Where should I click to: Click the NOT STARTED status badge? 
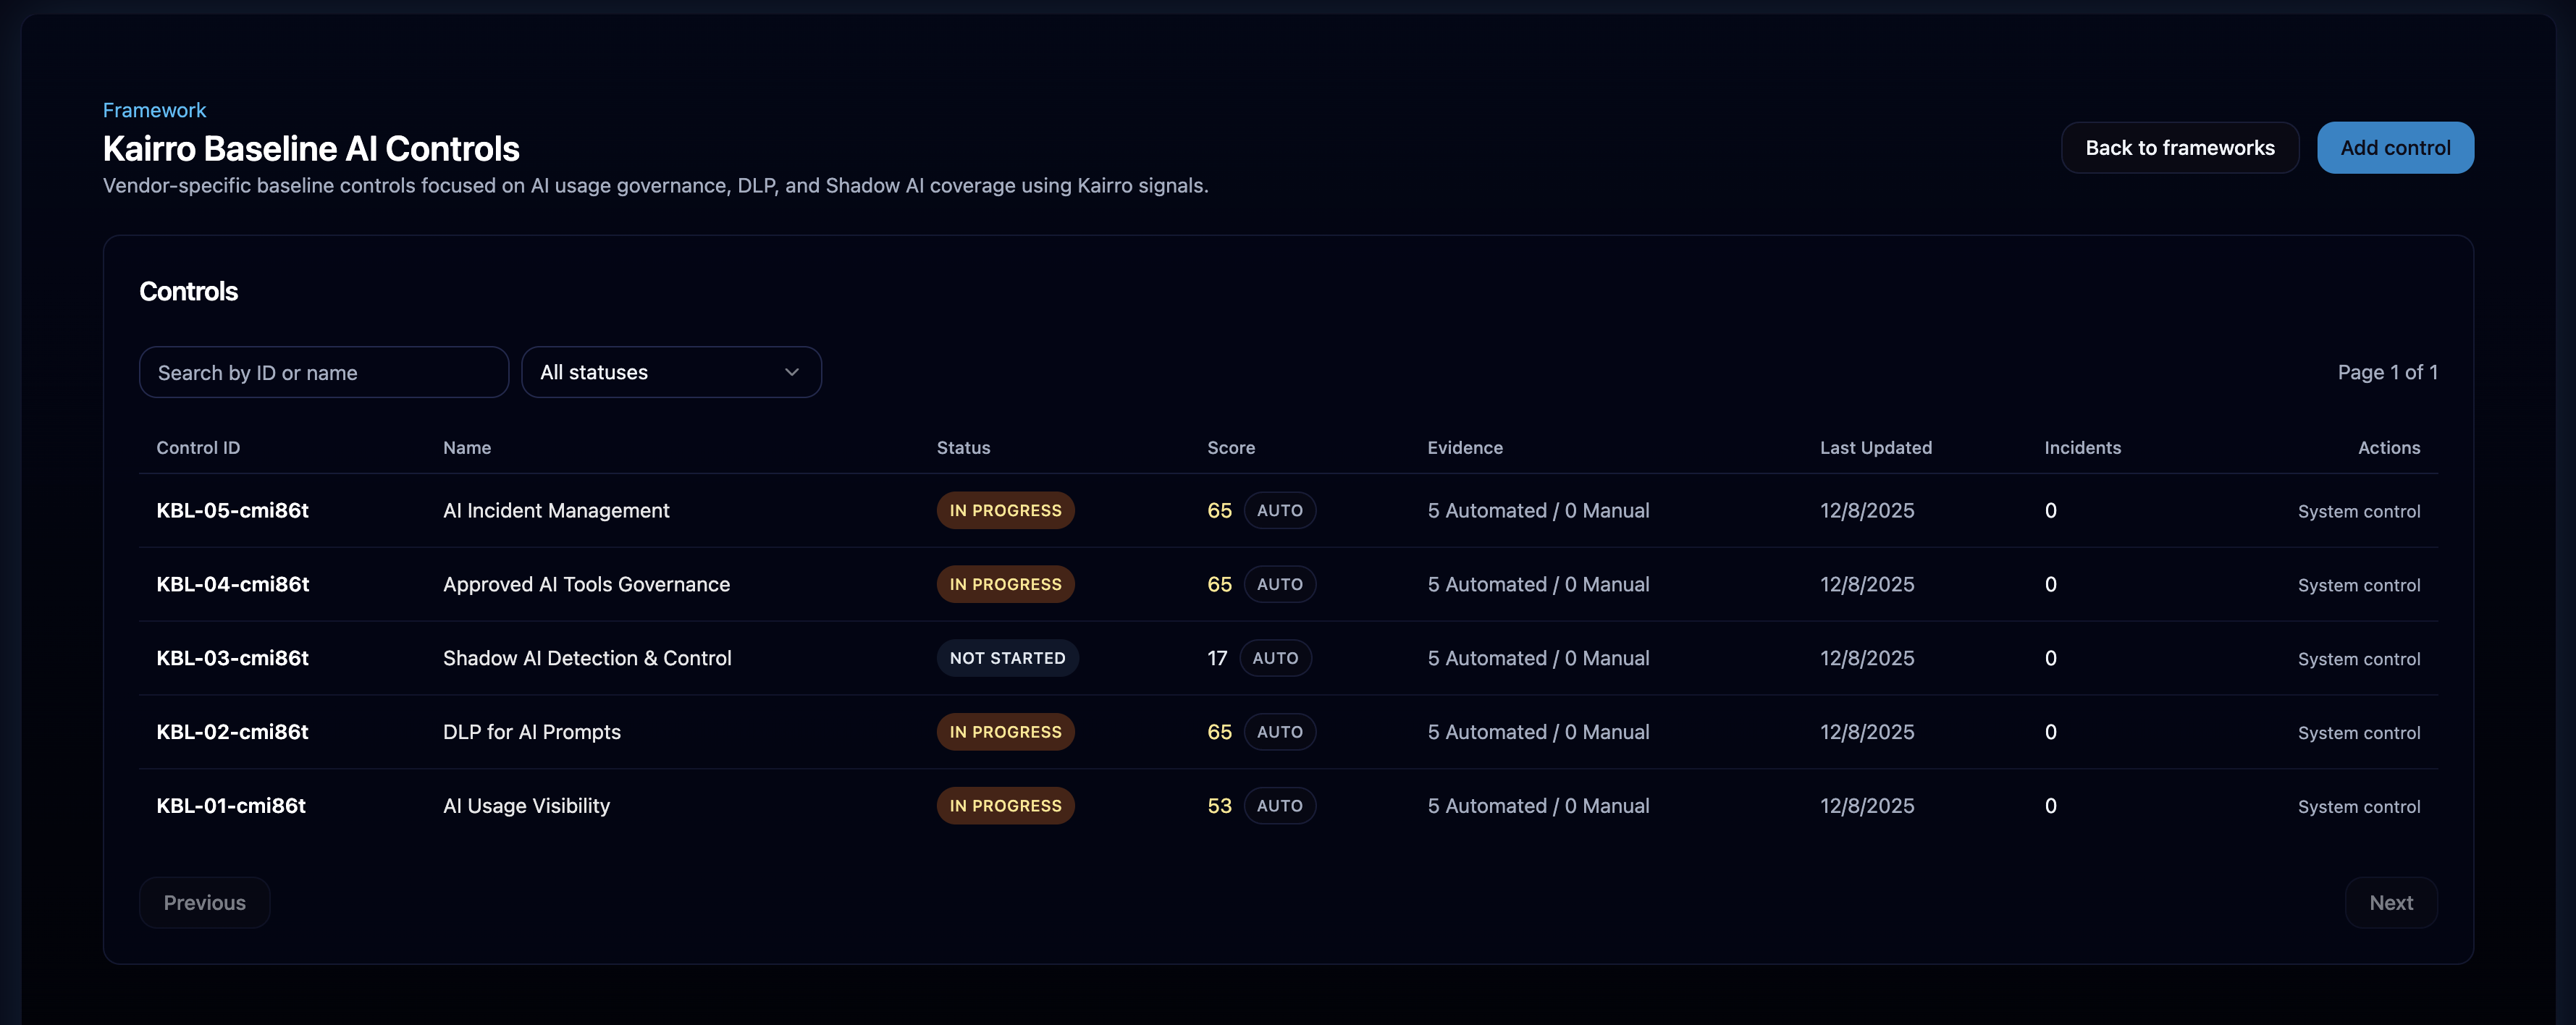1006,658
